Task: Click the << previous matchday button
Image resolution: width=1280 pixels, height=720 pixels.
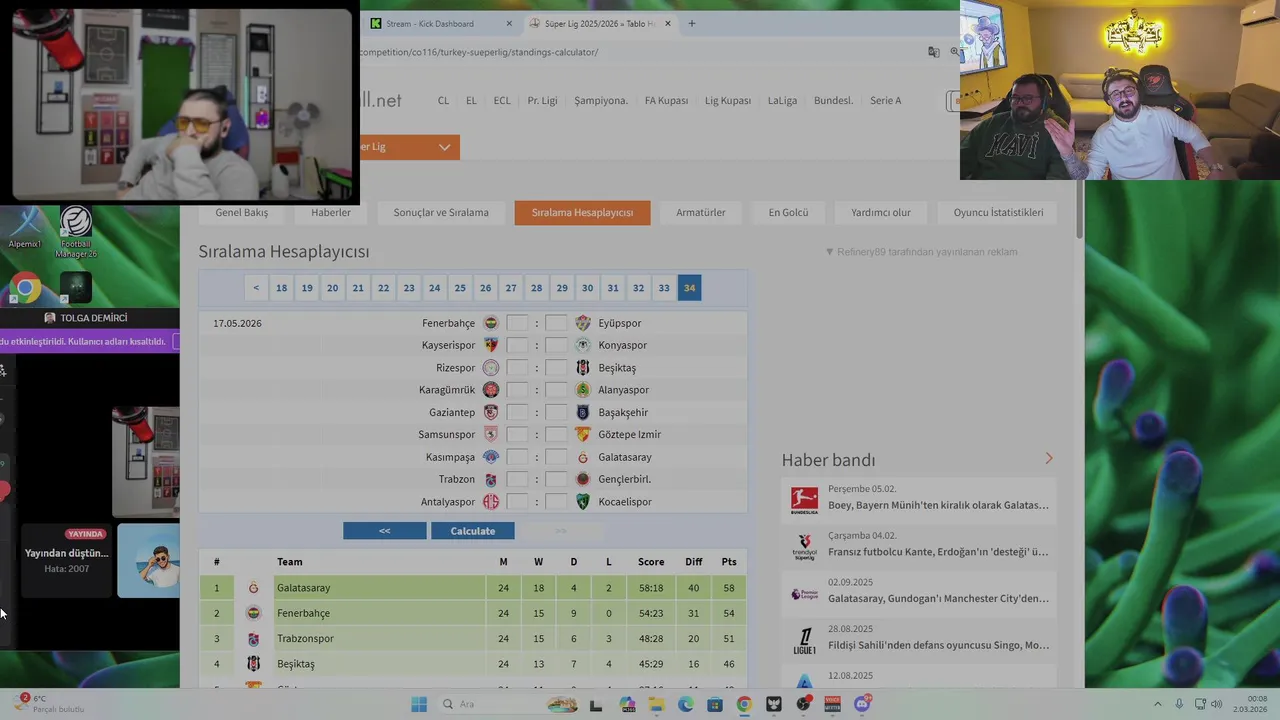Action: tap(385, 531)
